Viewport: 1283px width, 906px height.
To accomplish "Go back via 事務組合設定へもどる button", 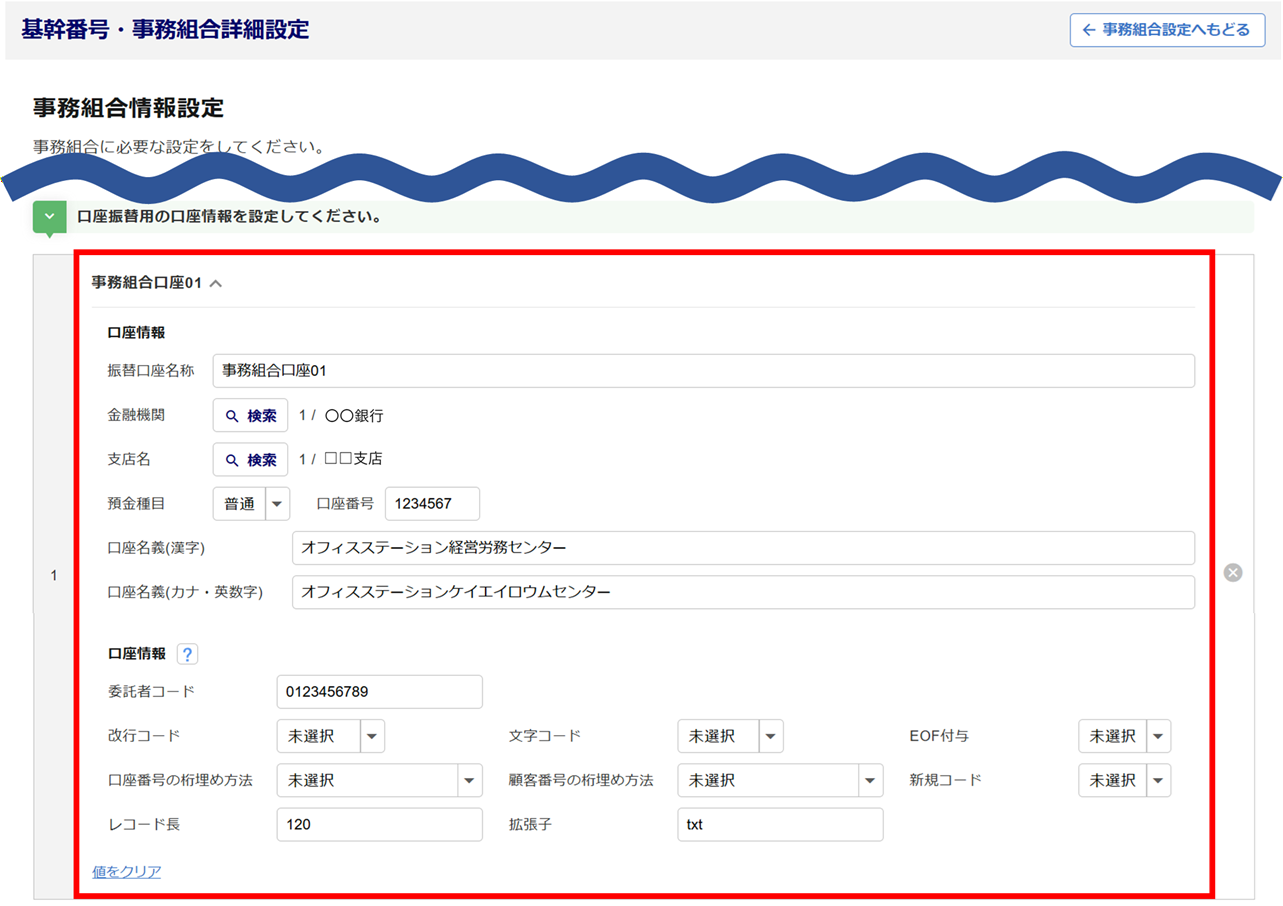I will [1165, 30].
